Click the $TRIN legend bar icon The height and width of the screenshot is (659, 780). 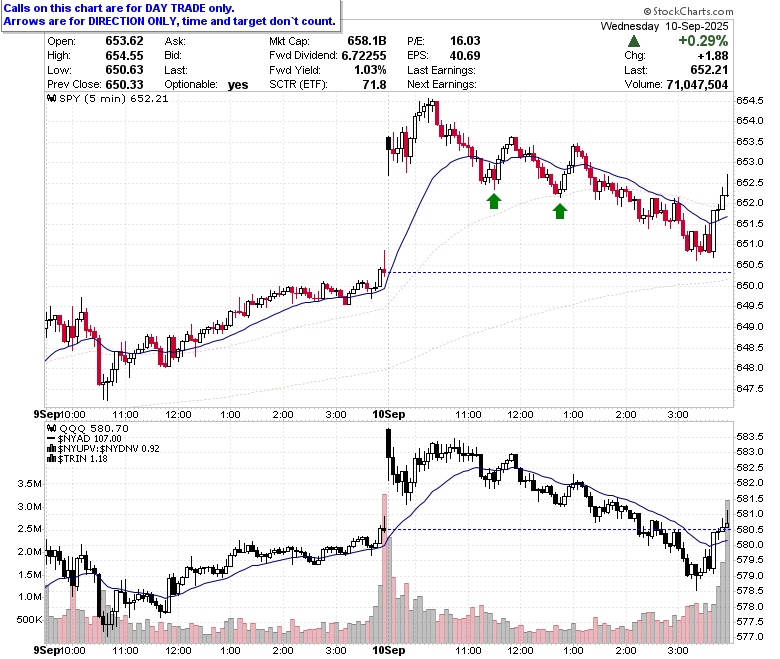[x=51, y=459]
